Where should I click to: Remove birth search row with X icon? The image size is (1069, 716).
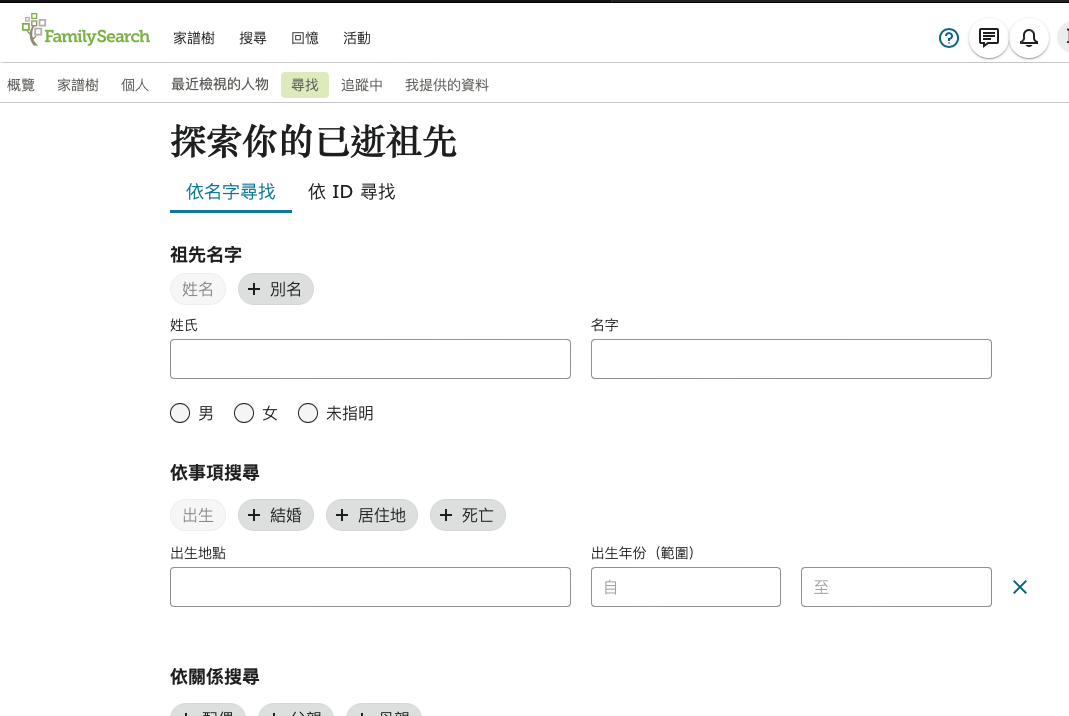point(1020,587)
